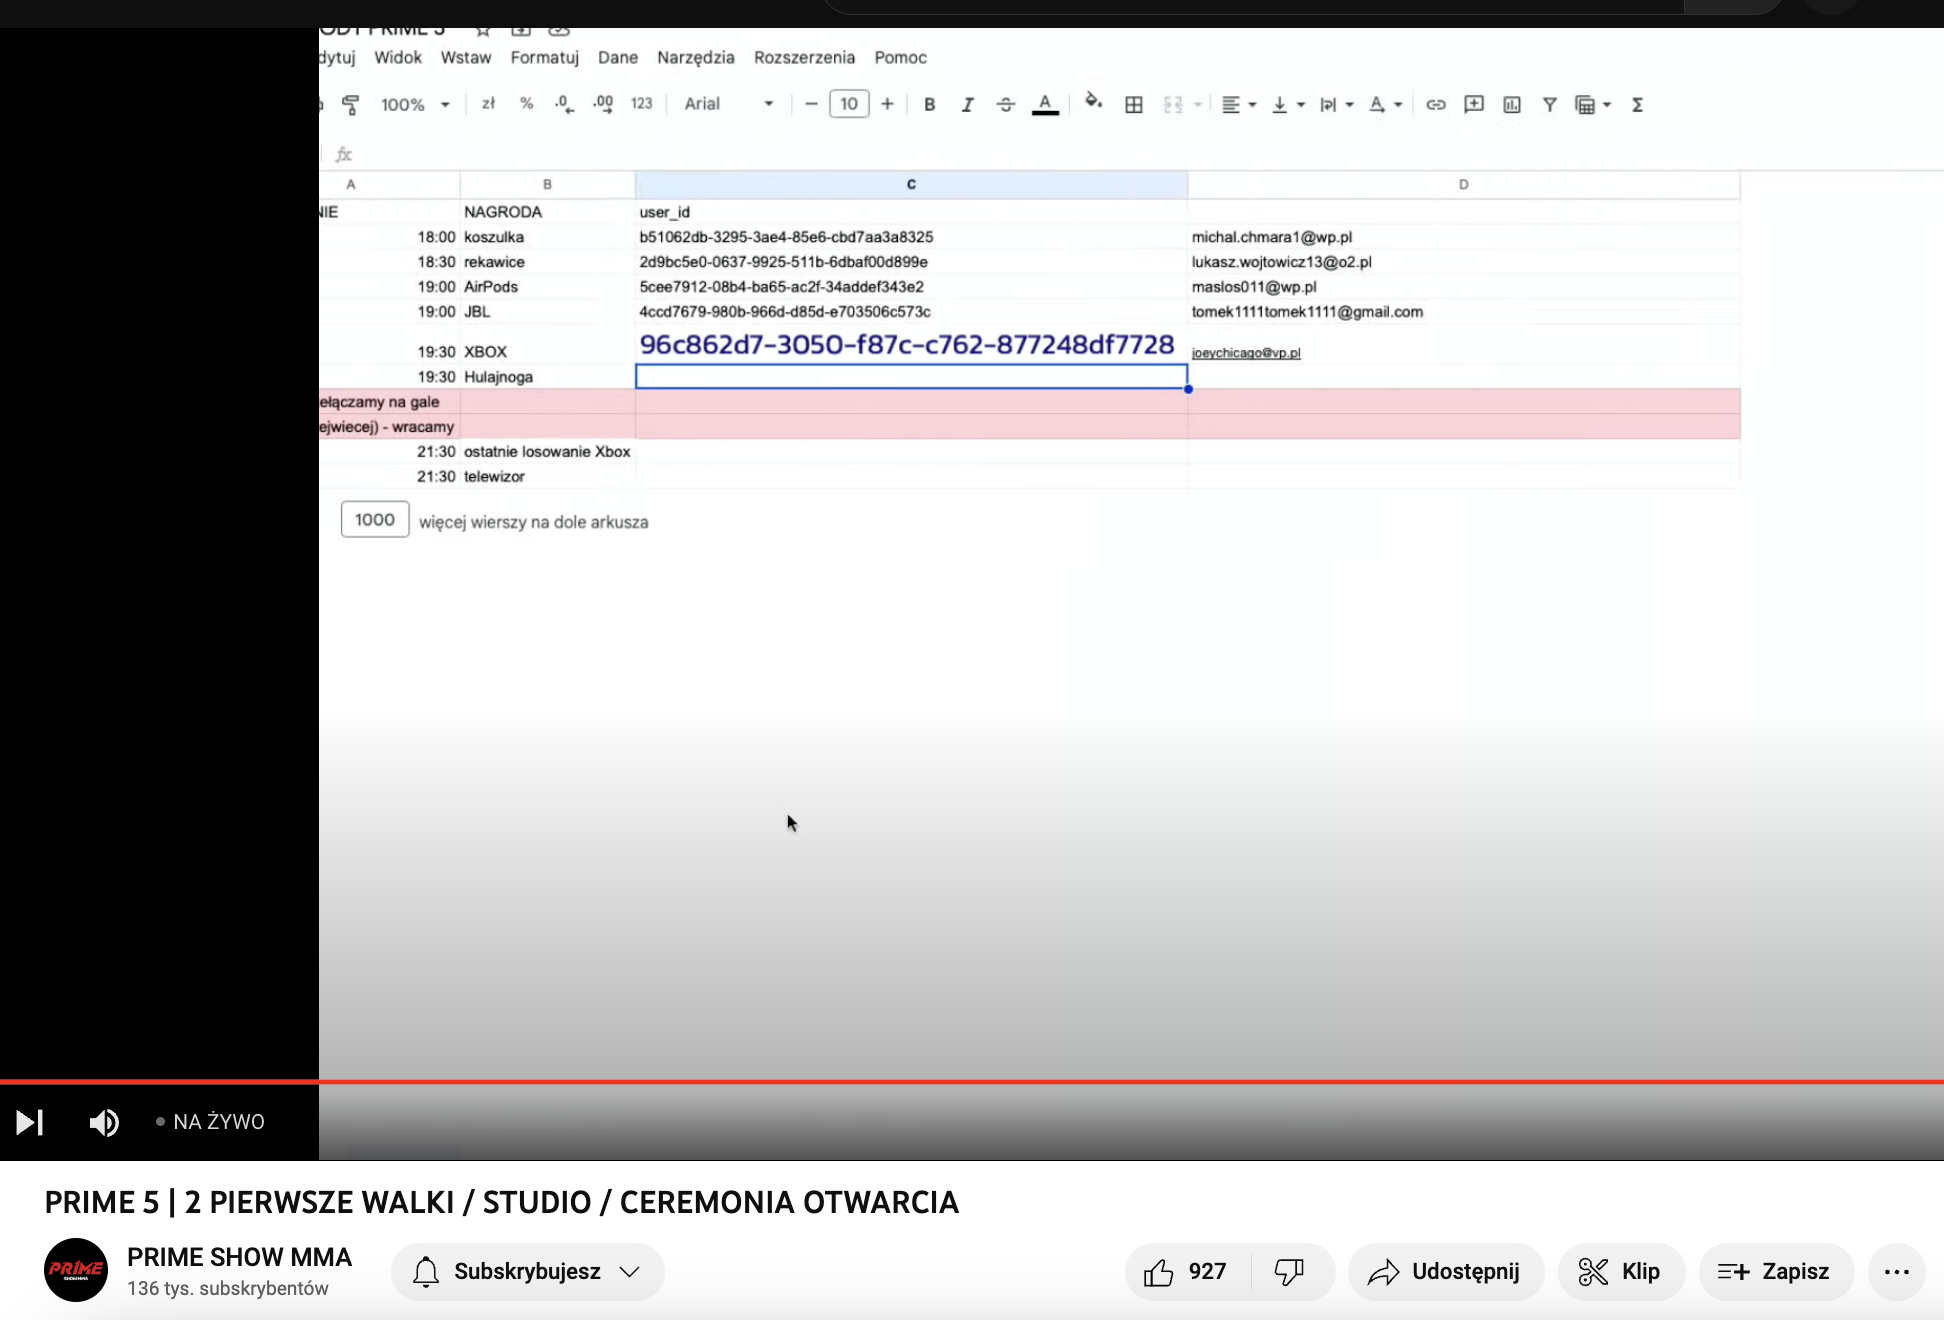Share the video via Udostępnij

pyautogui.click(x=1445, y=1272)
